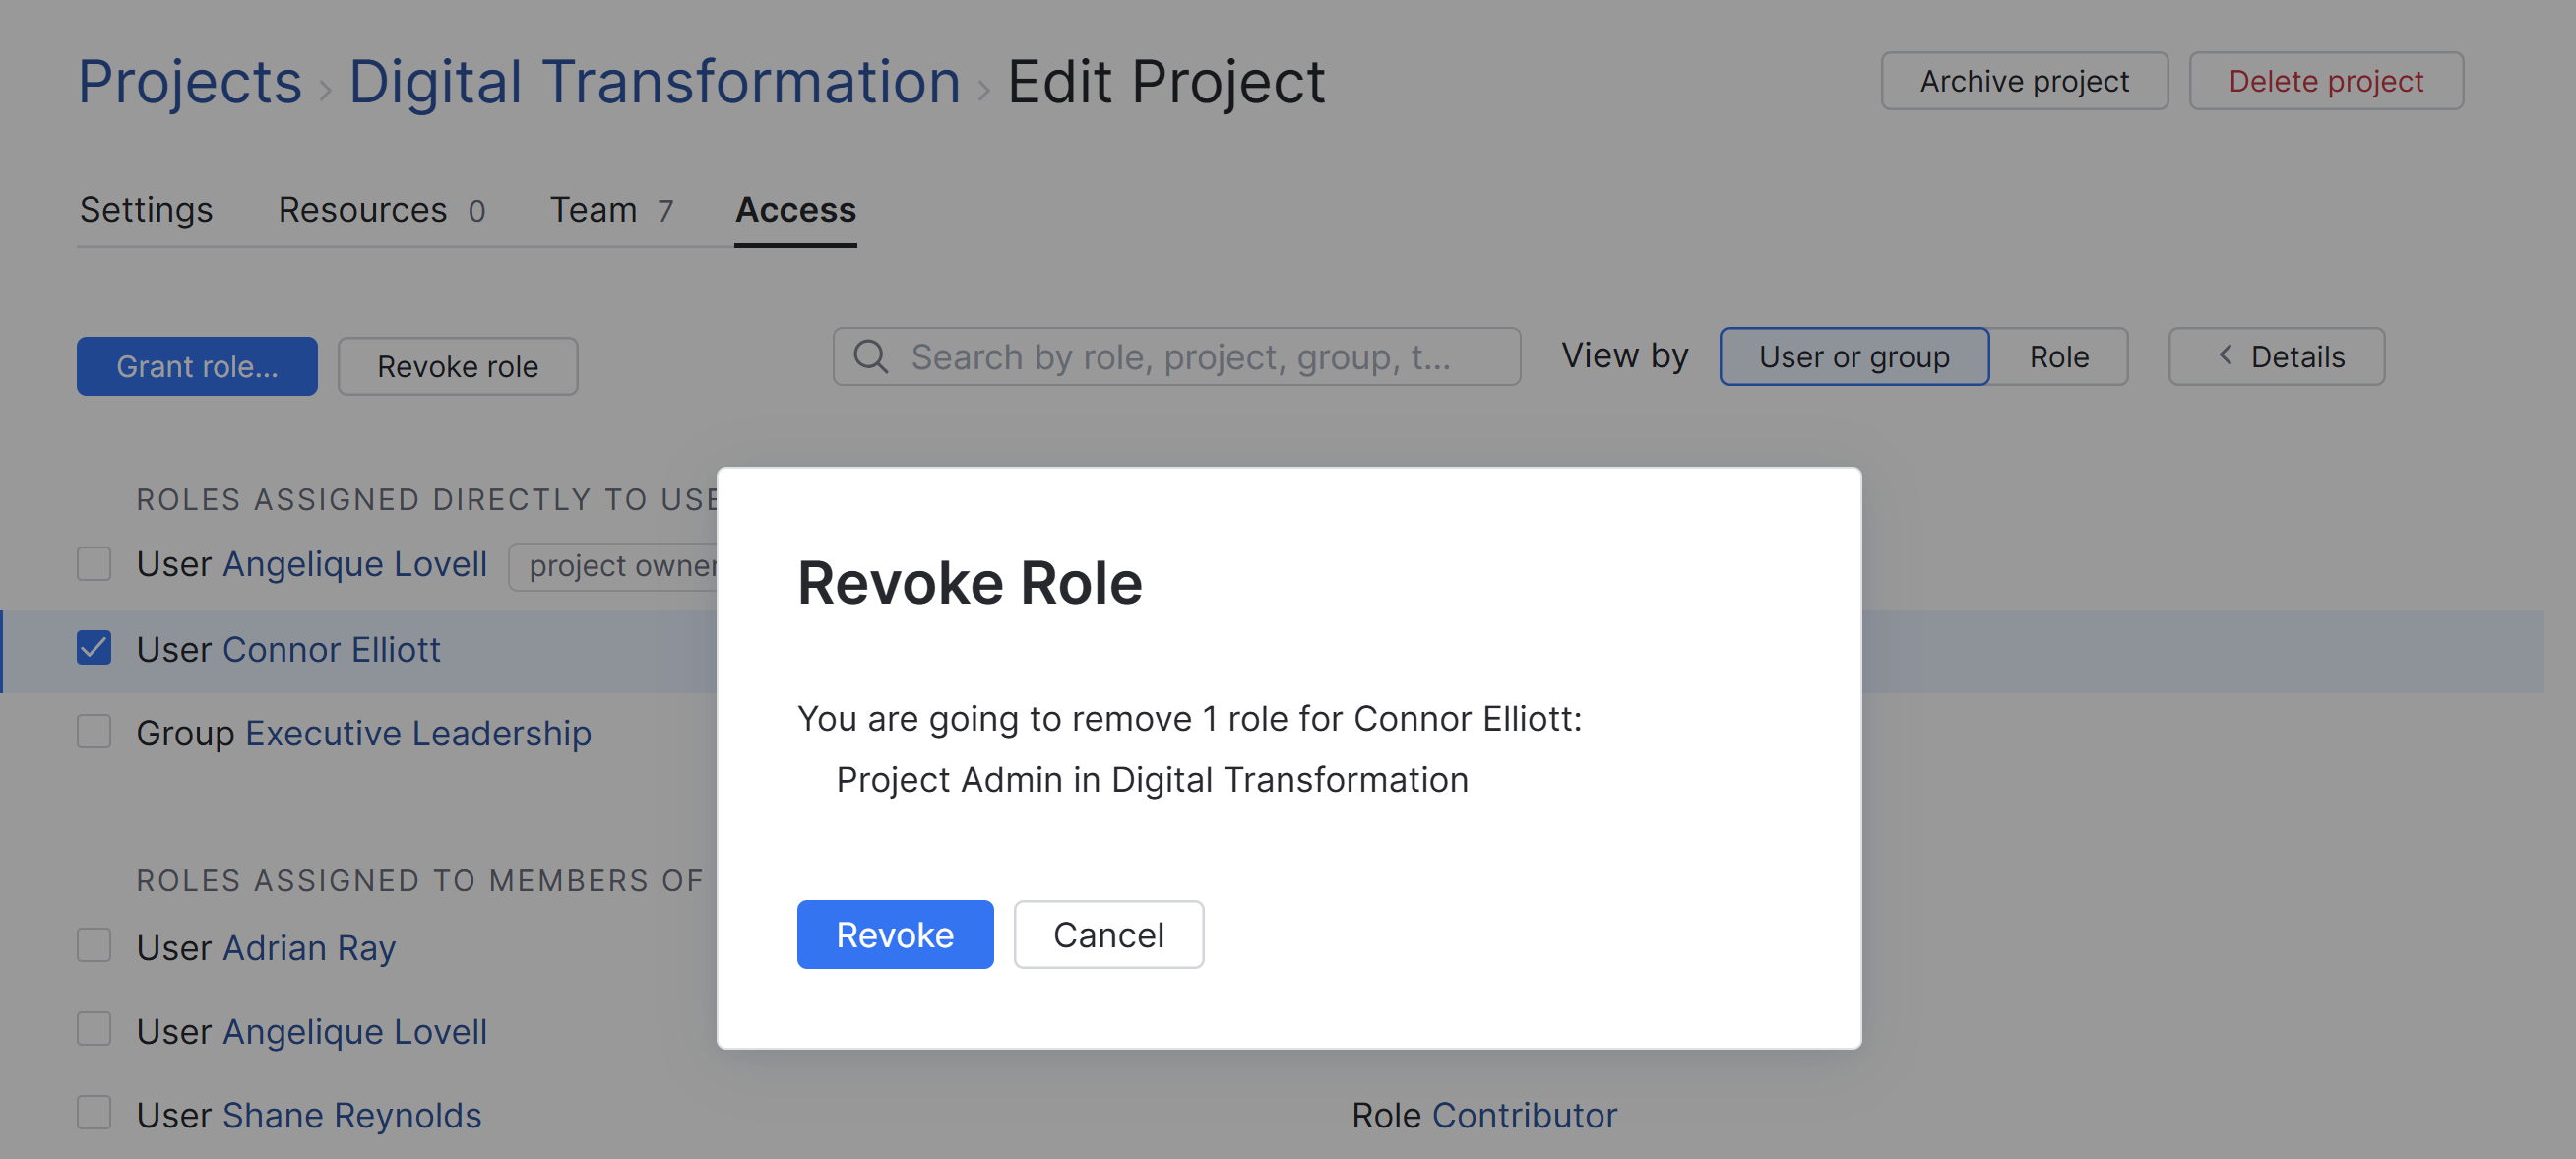Image resolution: width=2576 pixels, height=1159 pixels.
Task: Open the Resources tab
Action: coord(381,210)
